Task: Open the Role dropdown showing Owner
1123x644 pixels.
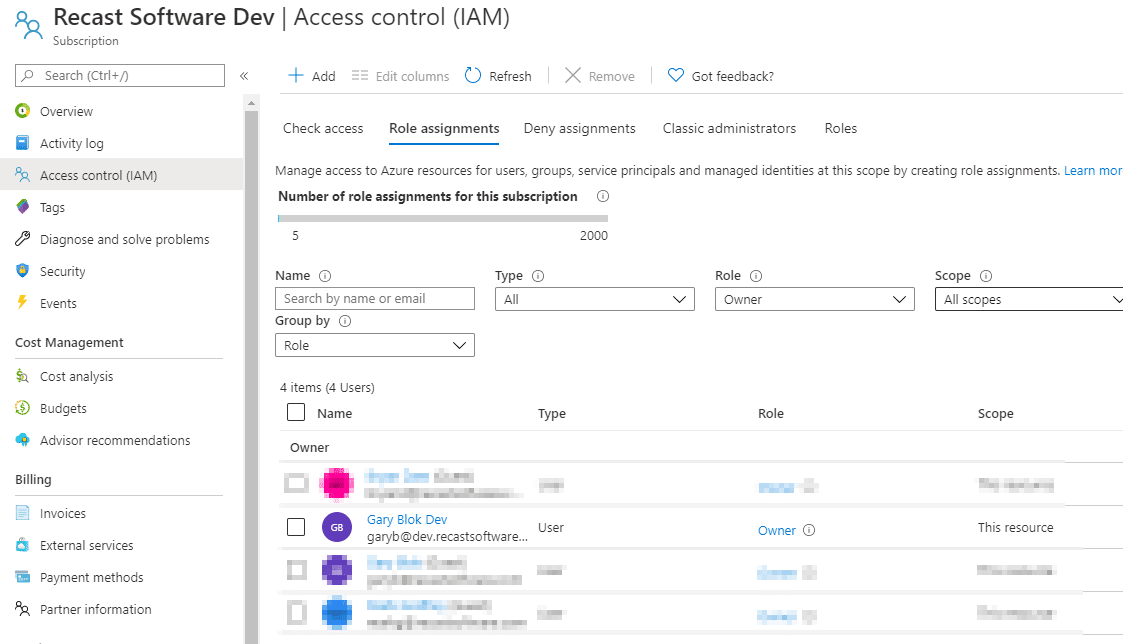Action: coord(814,299)
